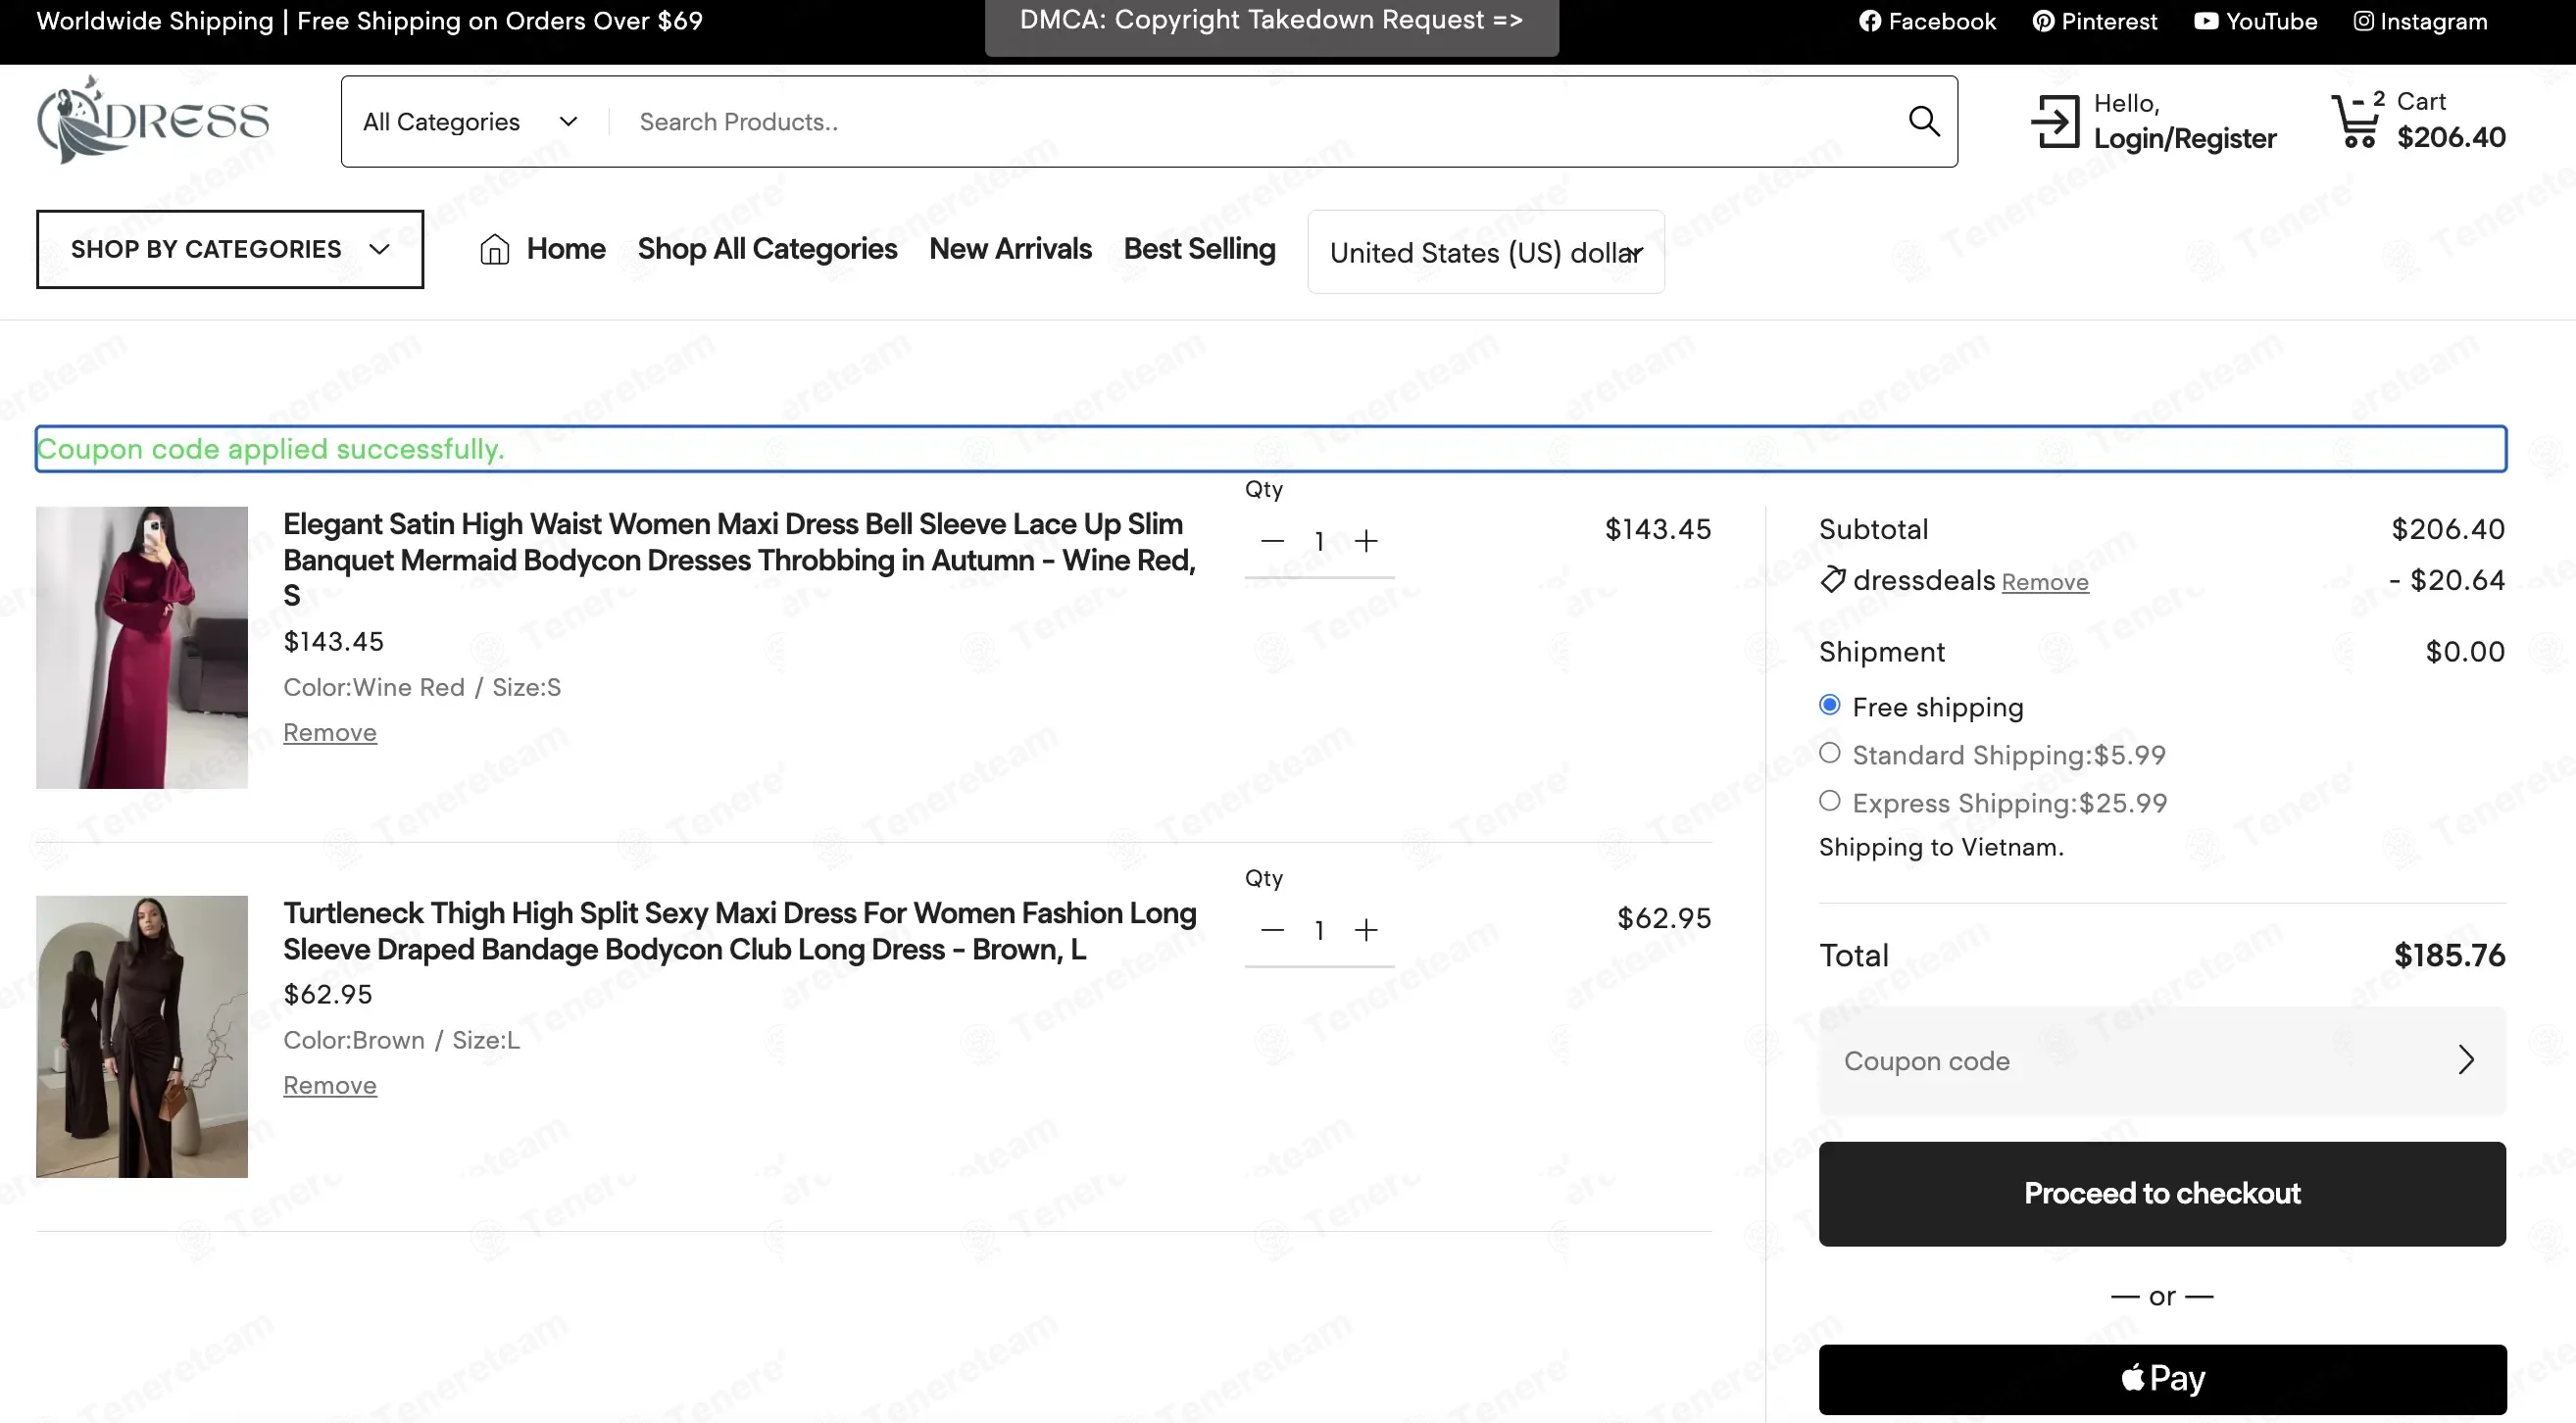Decrease quantity of Elegant Satin dress
This screenshot has width=2576, height=1423.
[1272, 541]
